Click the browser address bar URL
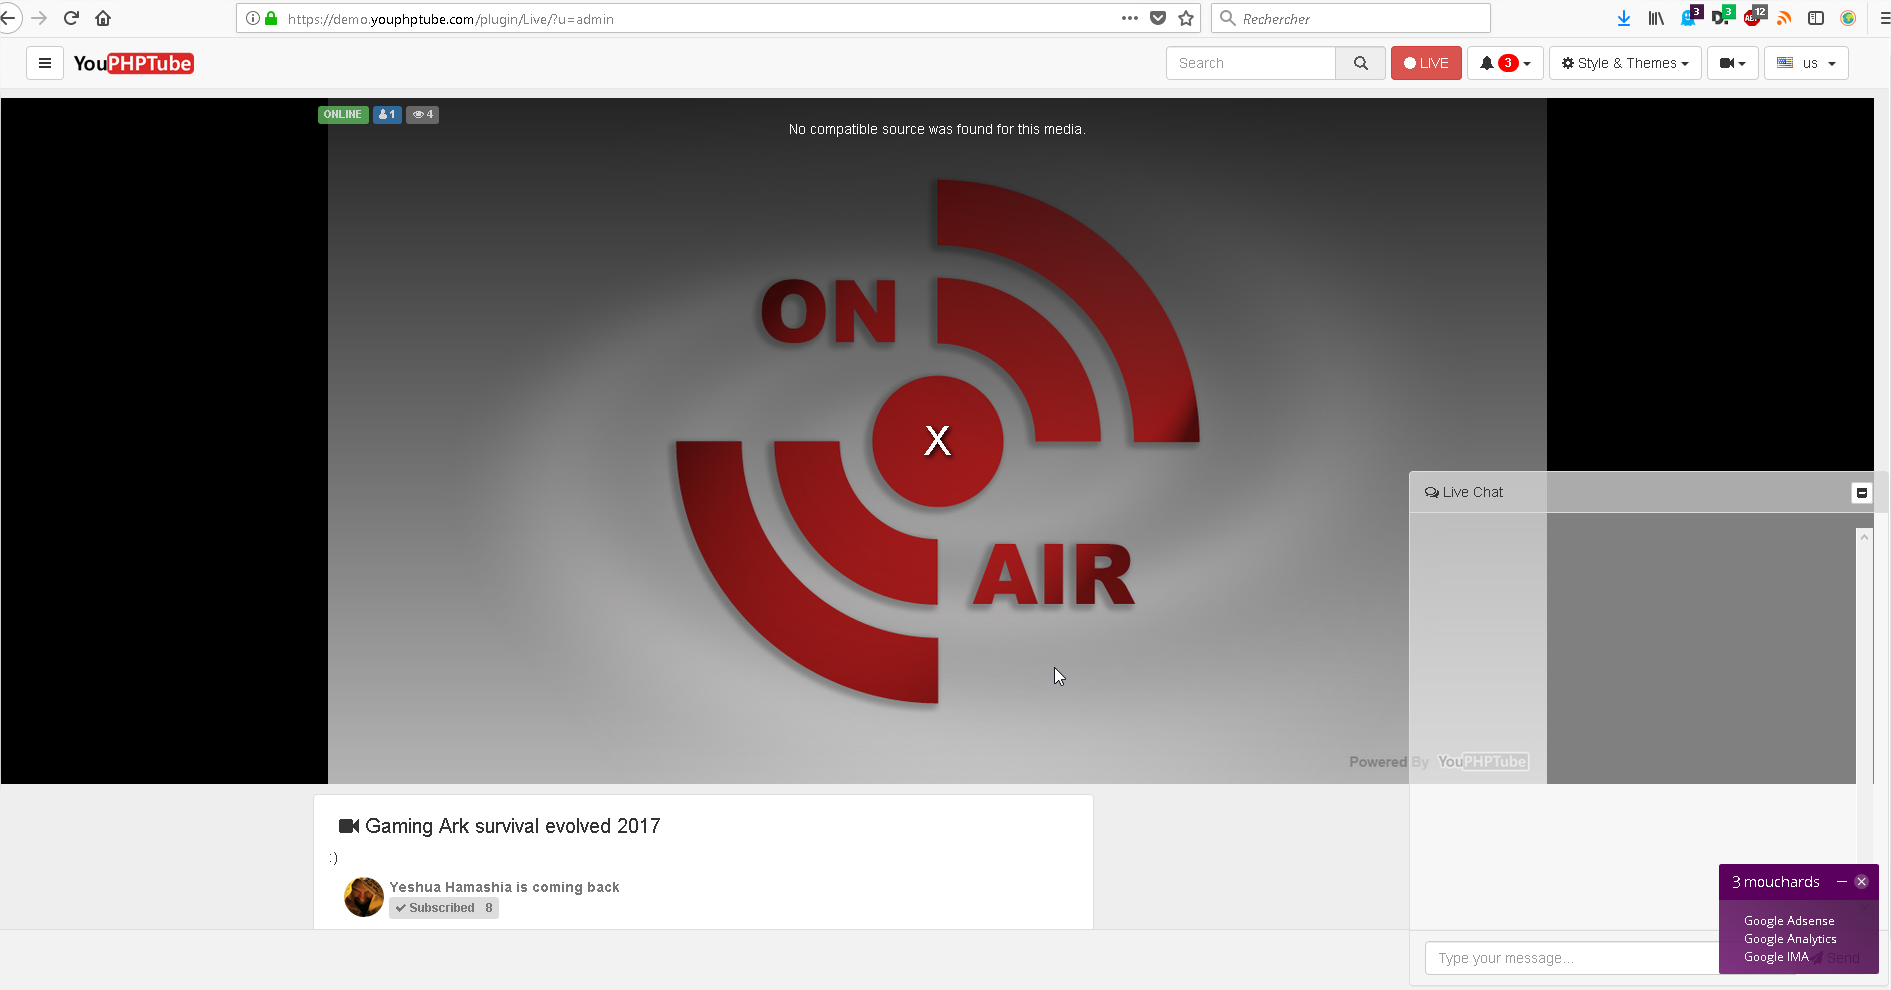 [x=450, y=19]
